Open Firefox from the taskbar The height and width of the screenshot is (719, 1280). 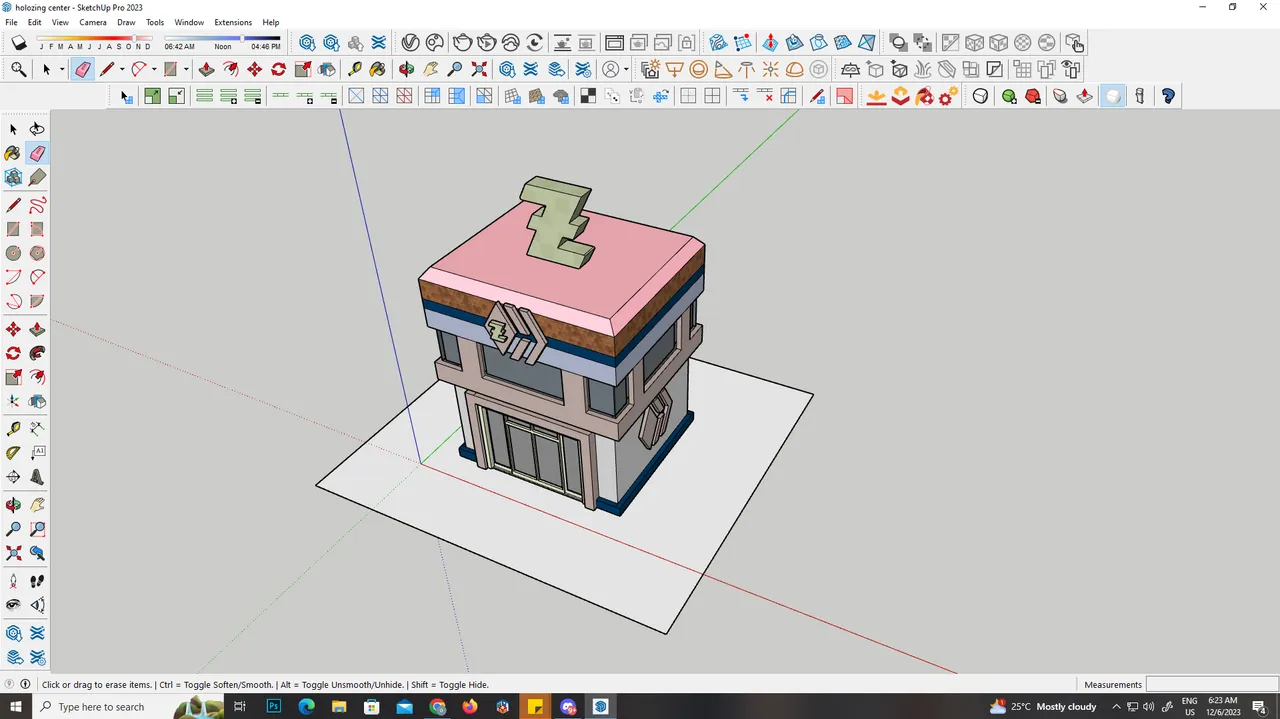coord(470,707)
